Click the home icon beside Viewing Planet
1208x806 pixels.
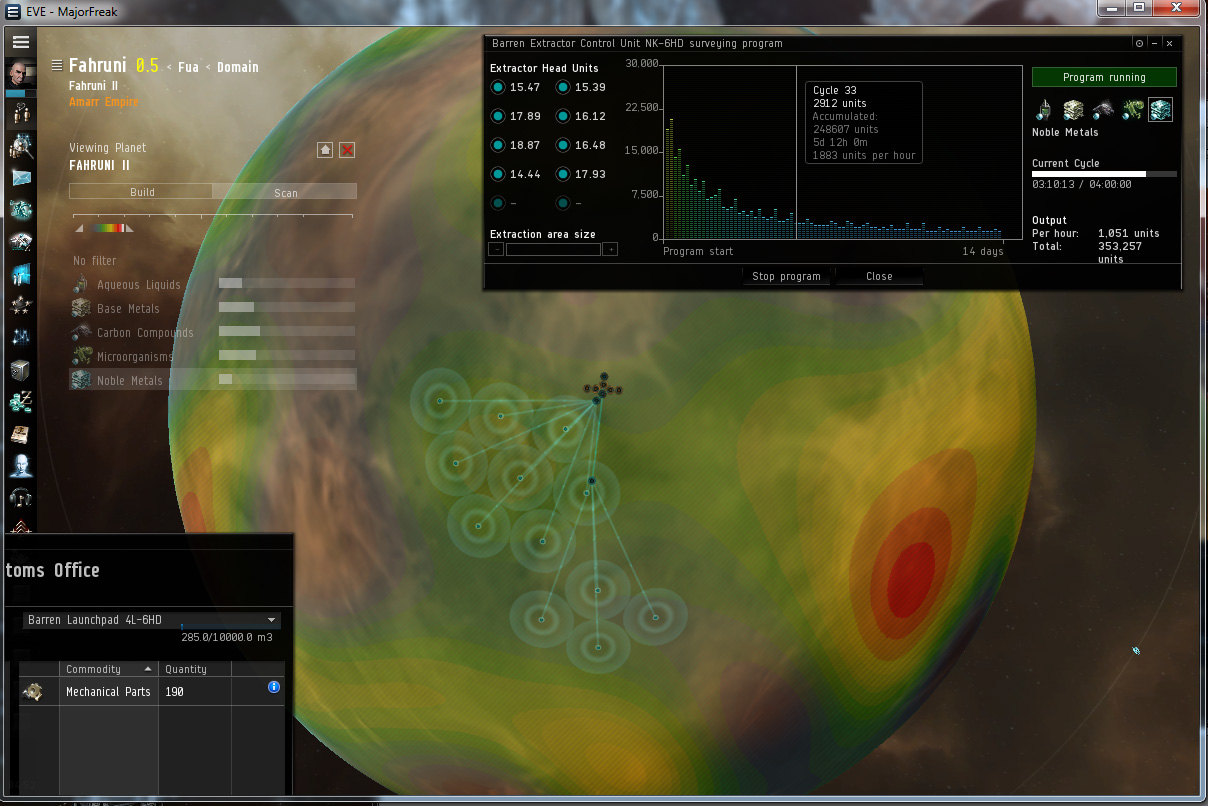coord(325,149)
